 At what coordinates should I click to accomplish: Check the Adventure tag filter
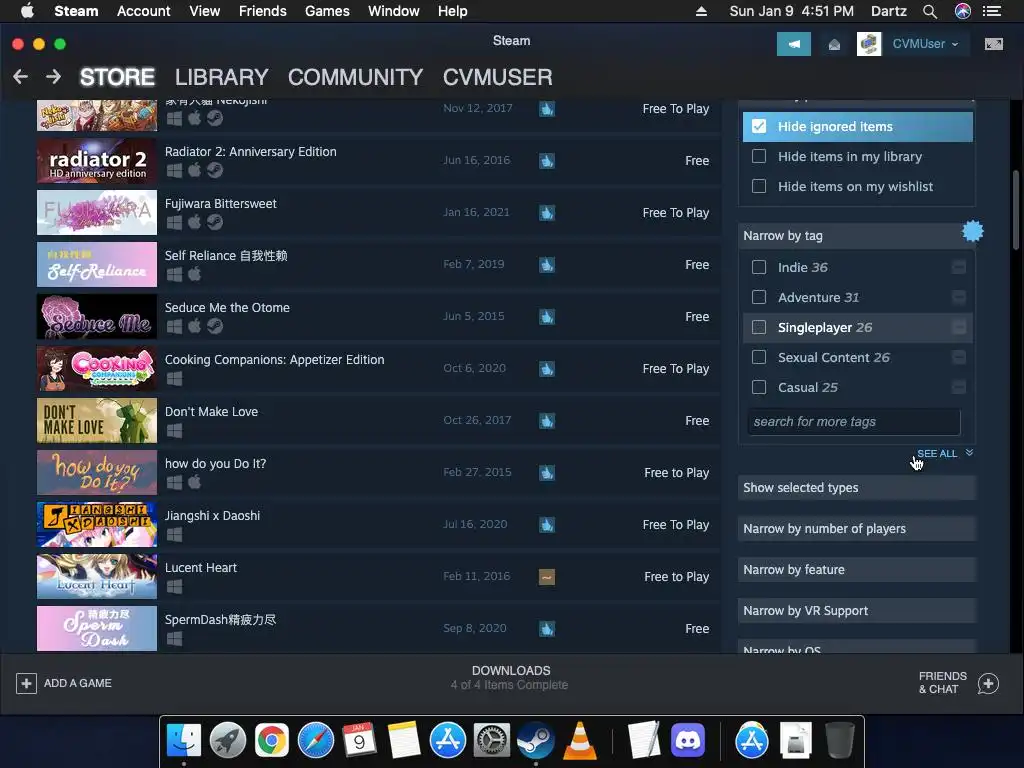759,297
